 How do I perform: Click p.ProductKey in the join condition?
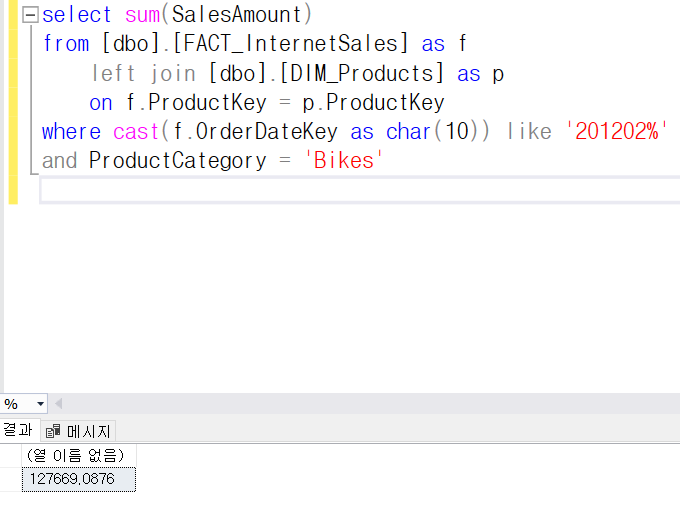click(373, 103)
